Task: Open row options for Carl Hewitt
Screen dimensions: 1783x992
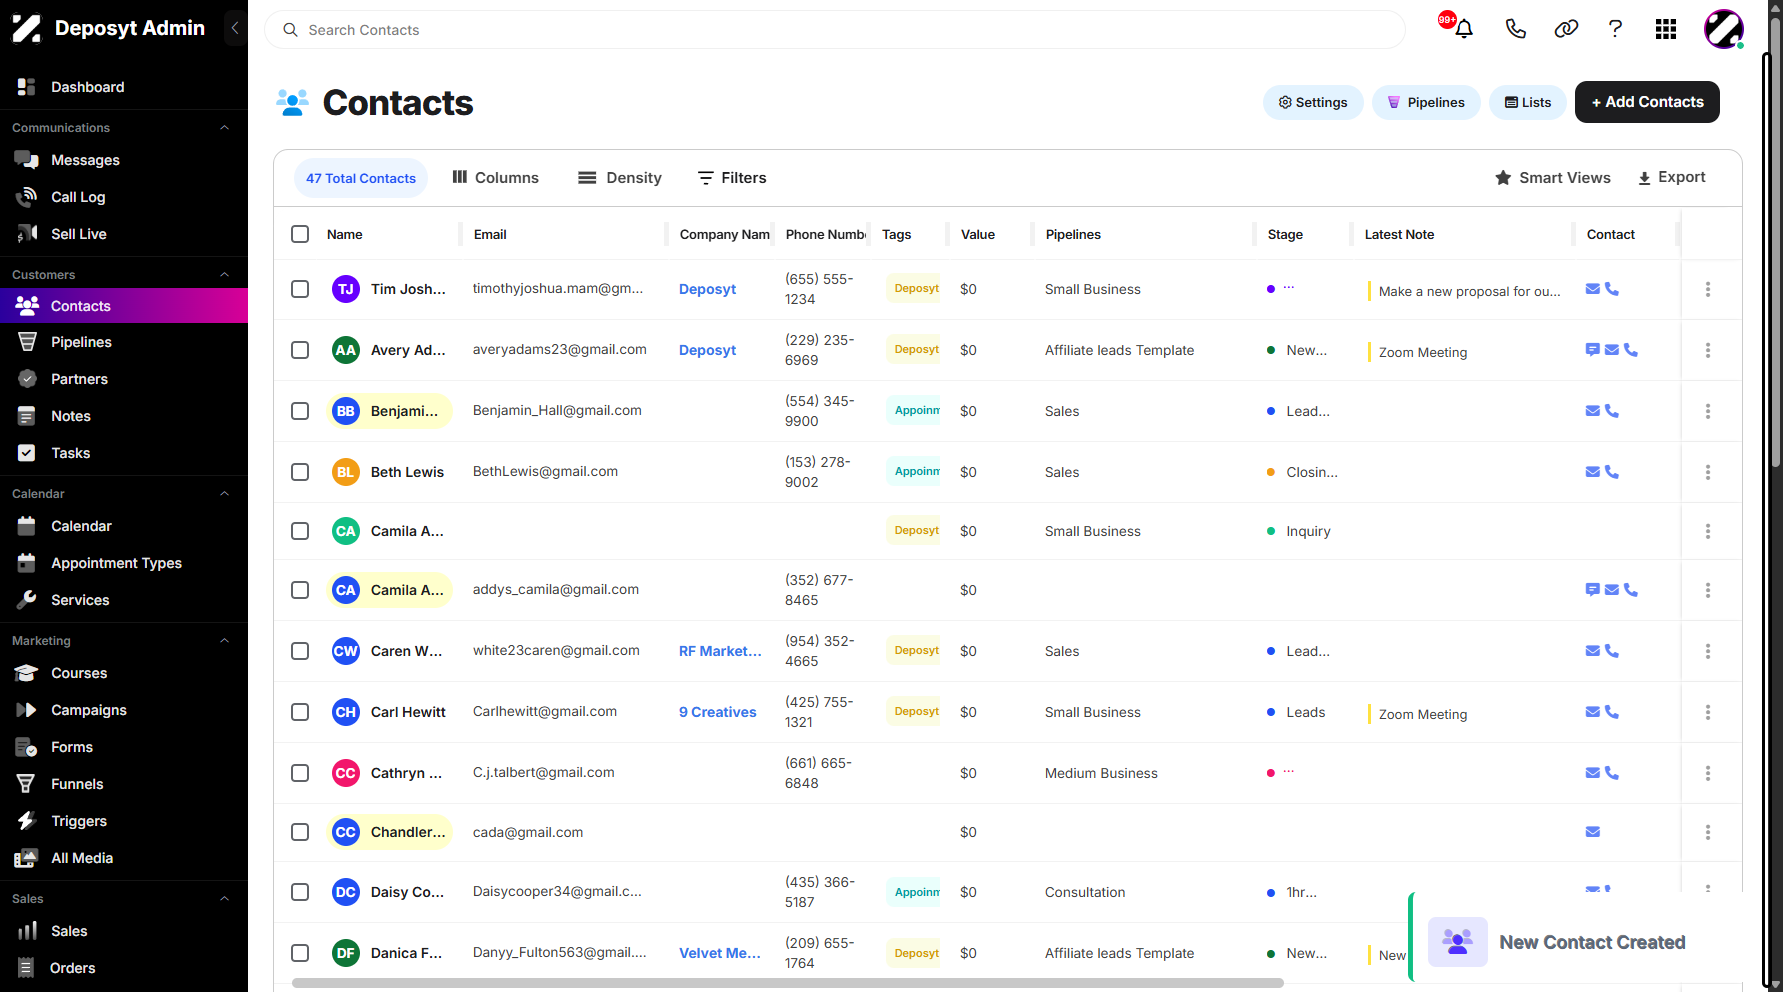Action: pos(1708,712)
